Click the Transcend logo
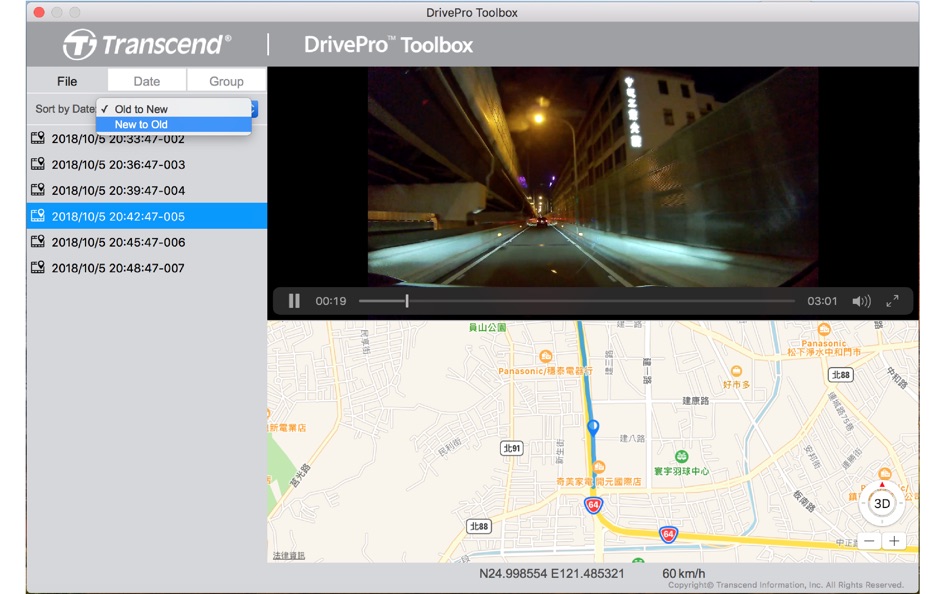950x594 pixels. pyautogui.click(x=147, y=44)
